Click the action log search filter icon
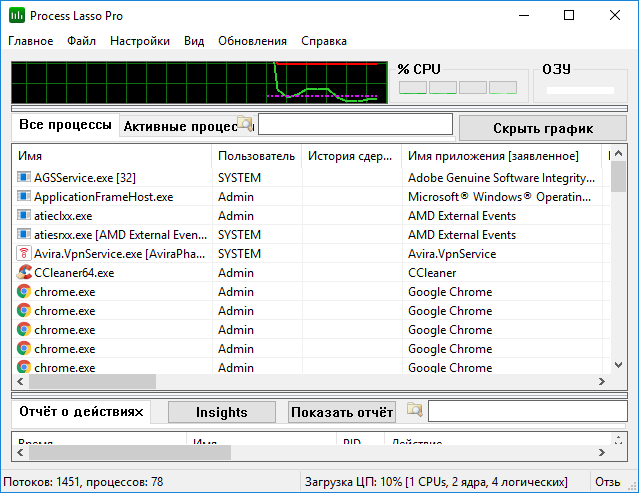Image resolution: width=639 pixels, height=493 pixels. [x=414, y=411]
